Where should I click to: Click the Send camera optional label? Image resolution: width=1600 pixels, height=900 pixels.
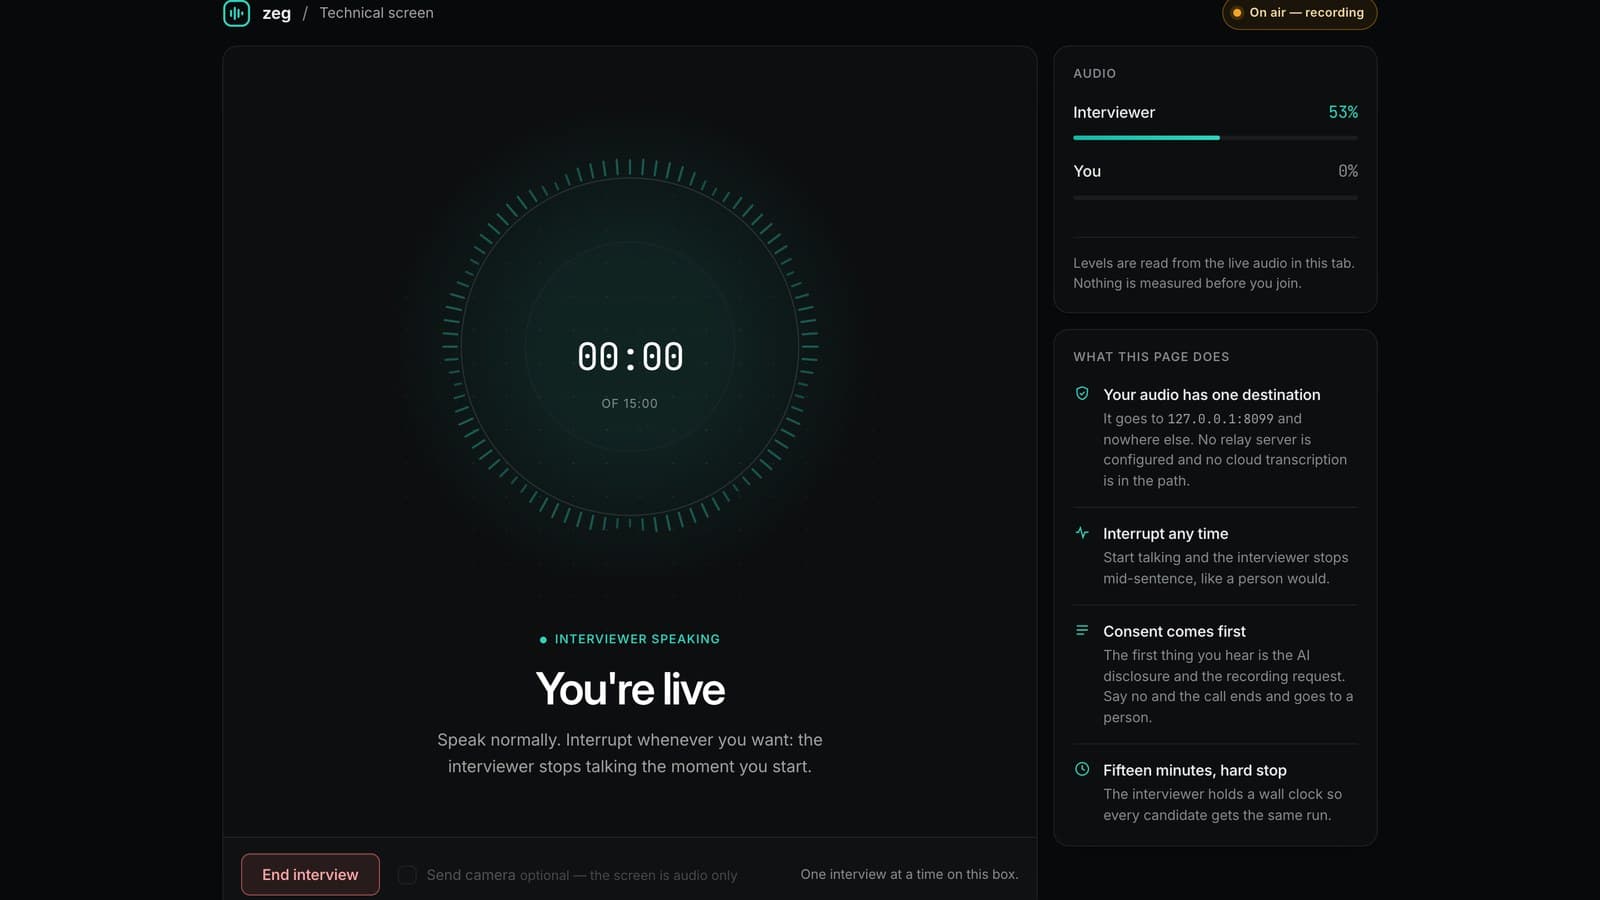[x=582, y=875]
